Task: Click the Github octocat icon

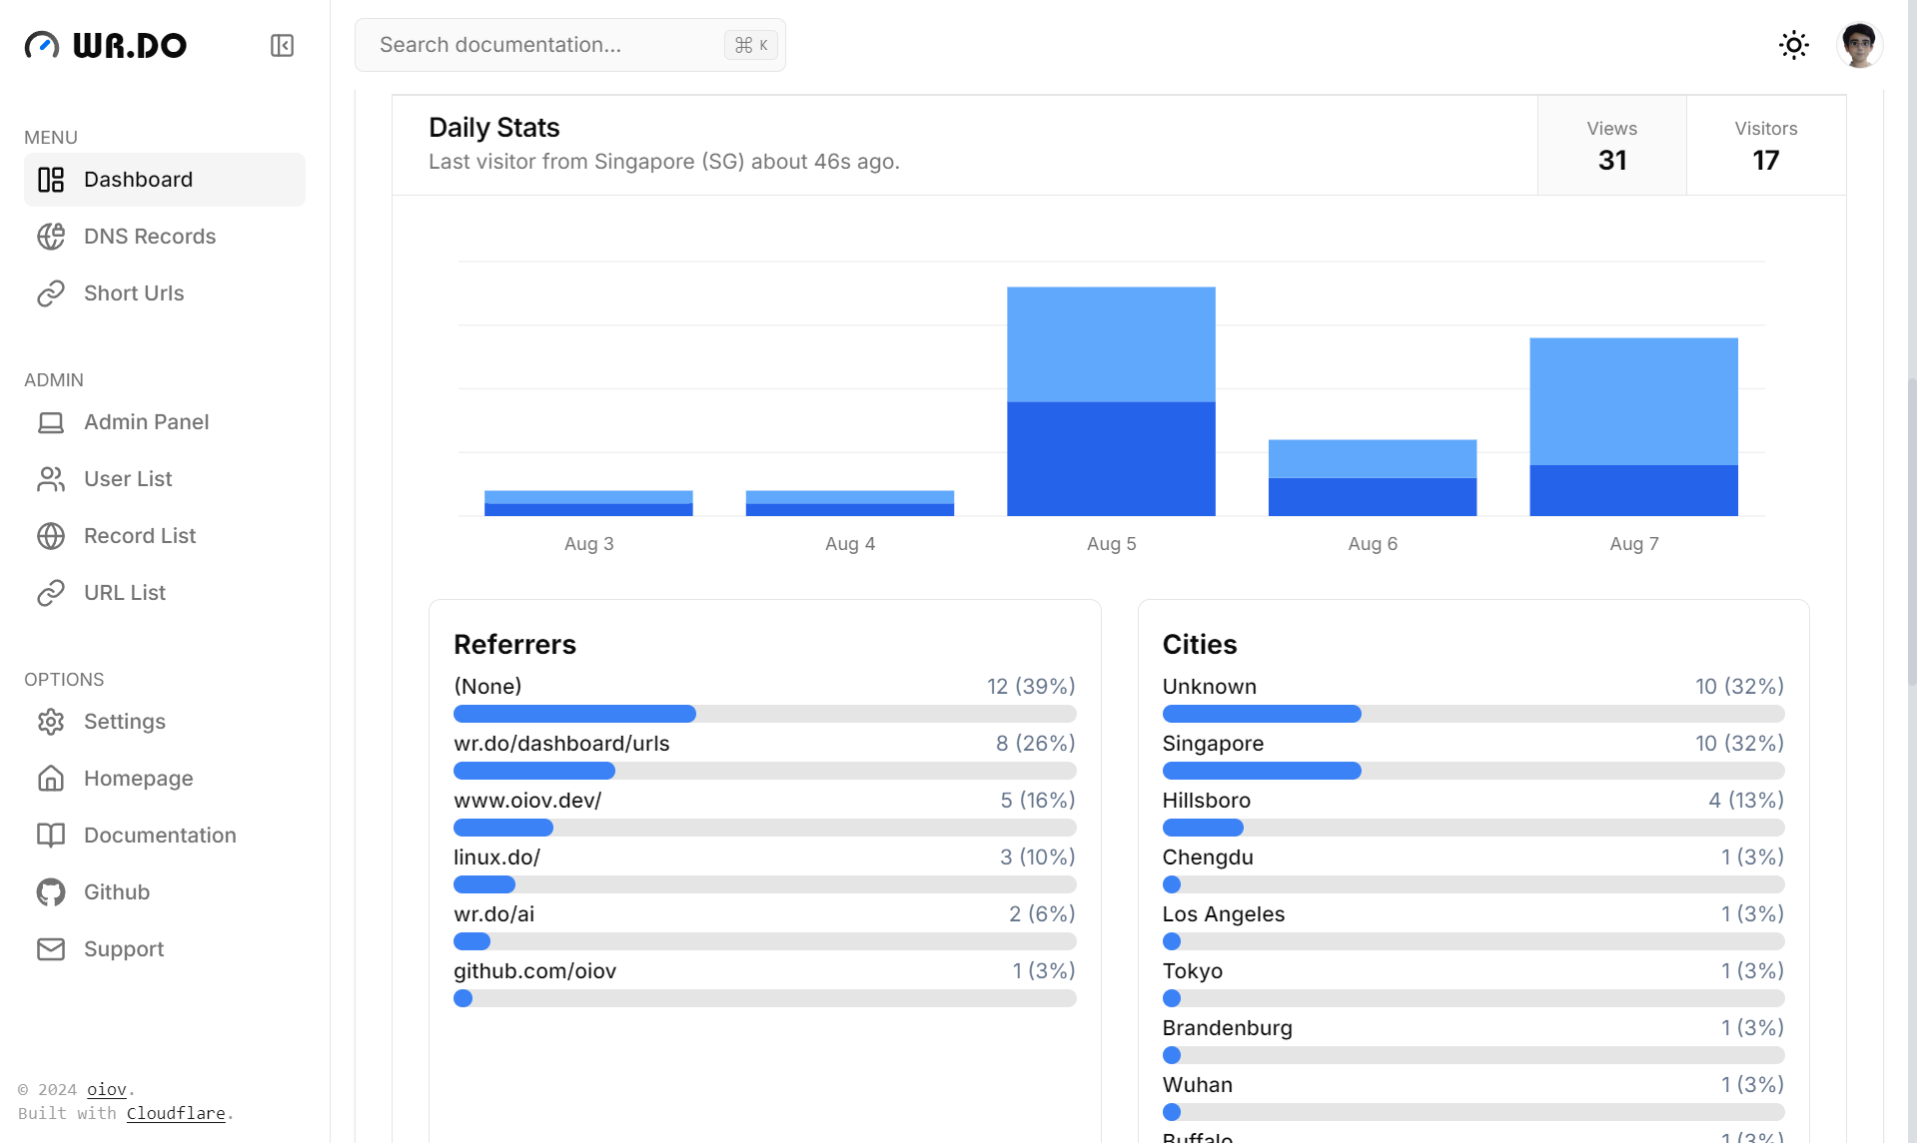Action: click(51, 892)
